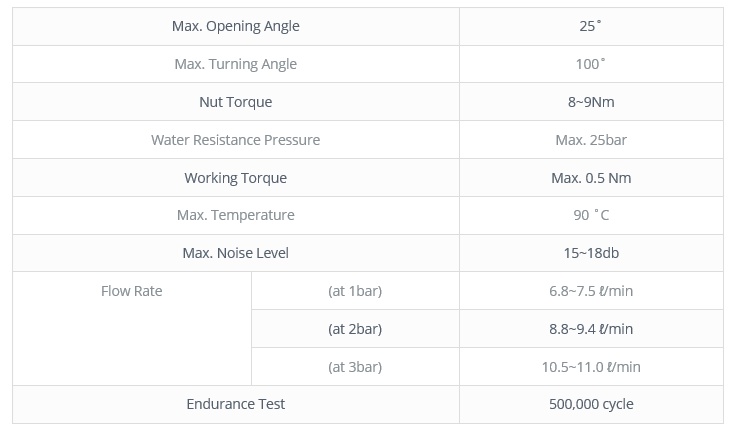
Task: Select the 8~9Nm value cell
Action: 591,102
